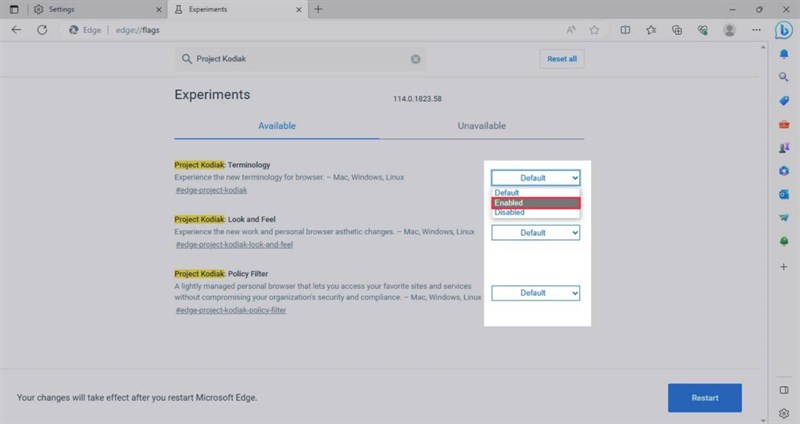Click restart notice text at bottom

point(137,397)
